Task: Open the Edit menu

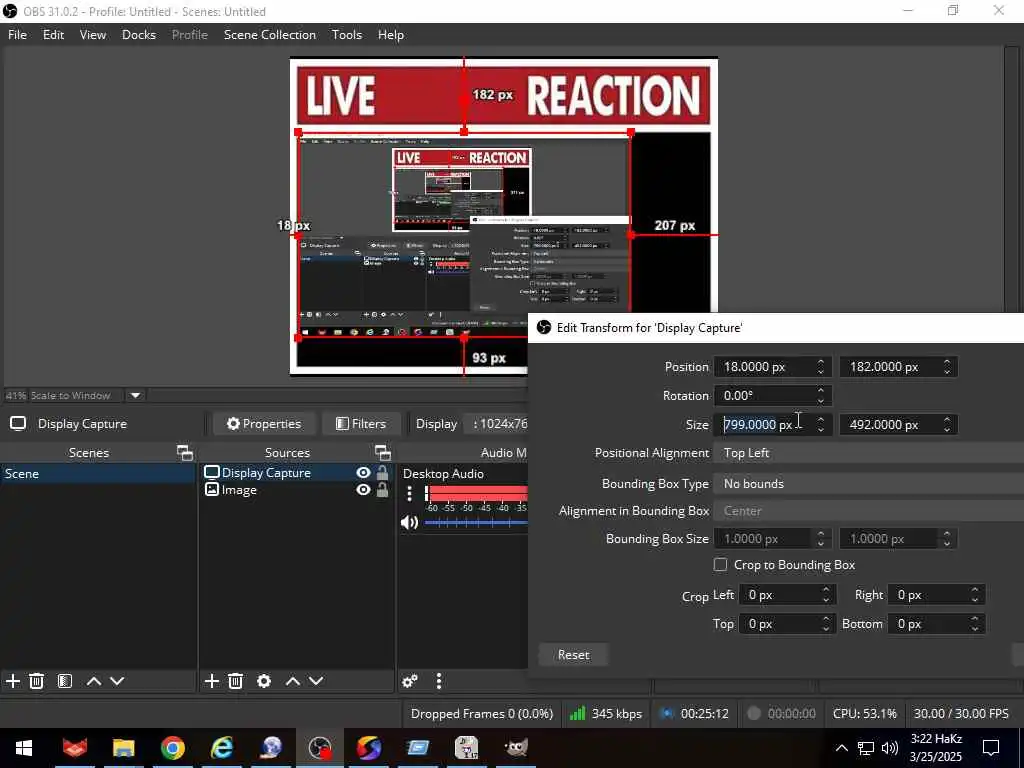Action: [x=54, y=35]
